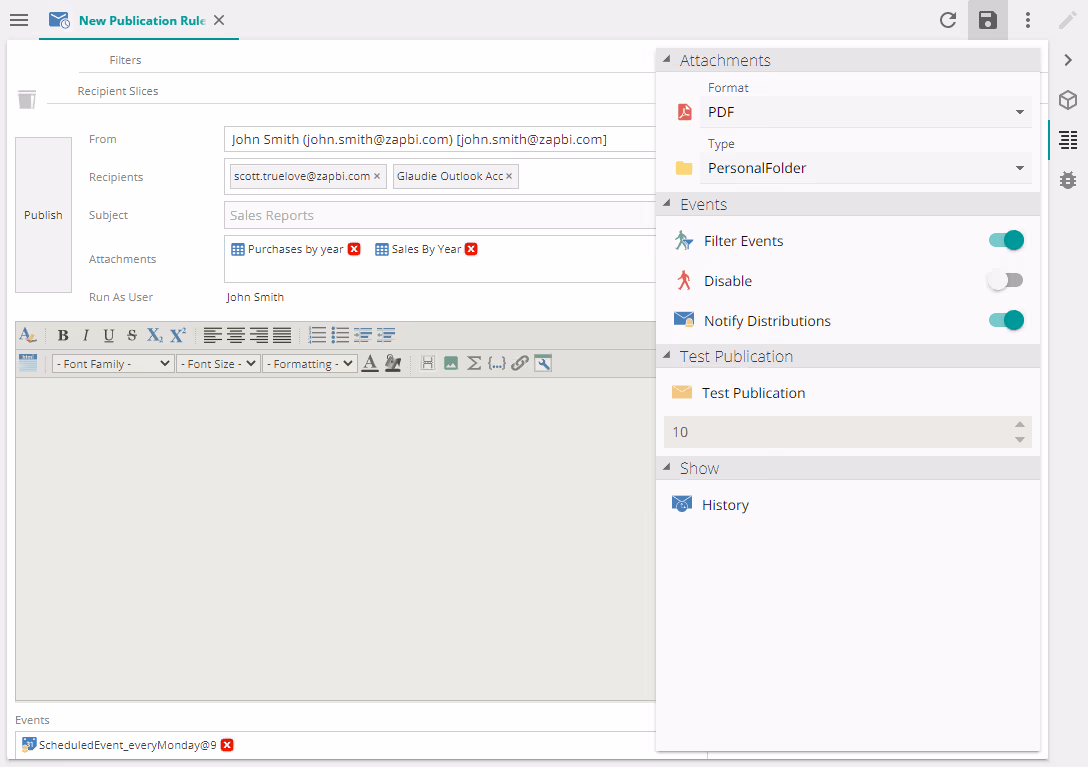This screenshot has width=1089, height=769.
Task: Select the New Publication Rule tab
Action: [141, 20]
